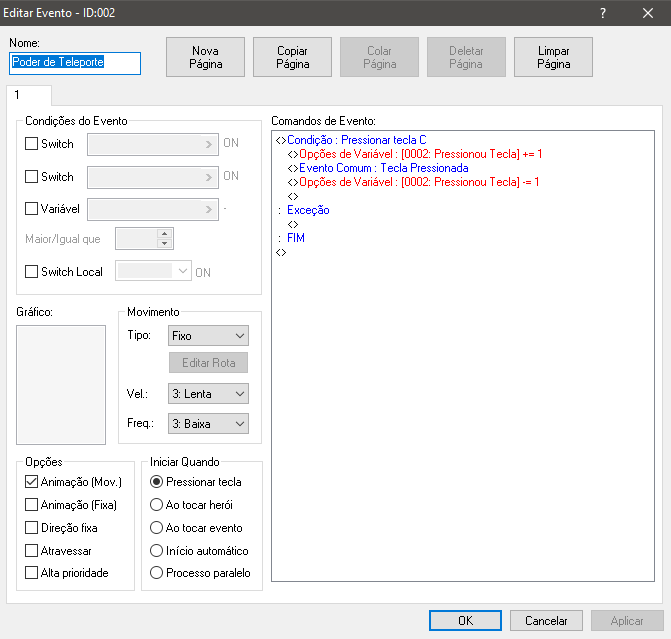Select Pressionar tecla radio button
This screenshot has height=639, width=671.
(157, 482)
